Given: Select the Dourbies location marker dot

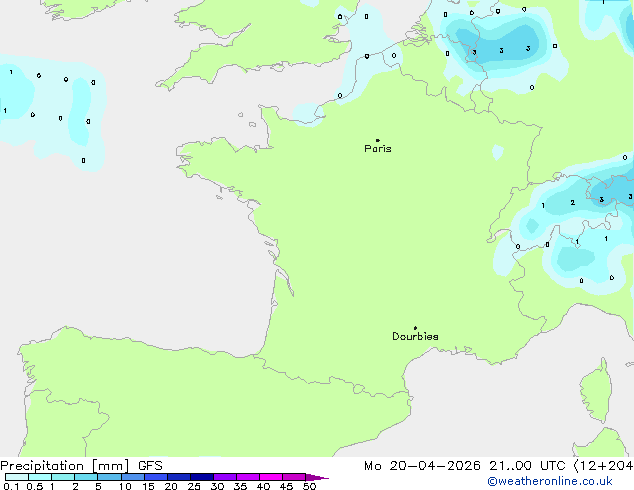Looking at the screenshot, I should click(415, 328).
